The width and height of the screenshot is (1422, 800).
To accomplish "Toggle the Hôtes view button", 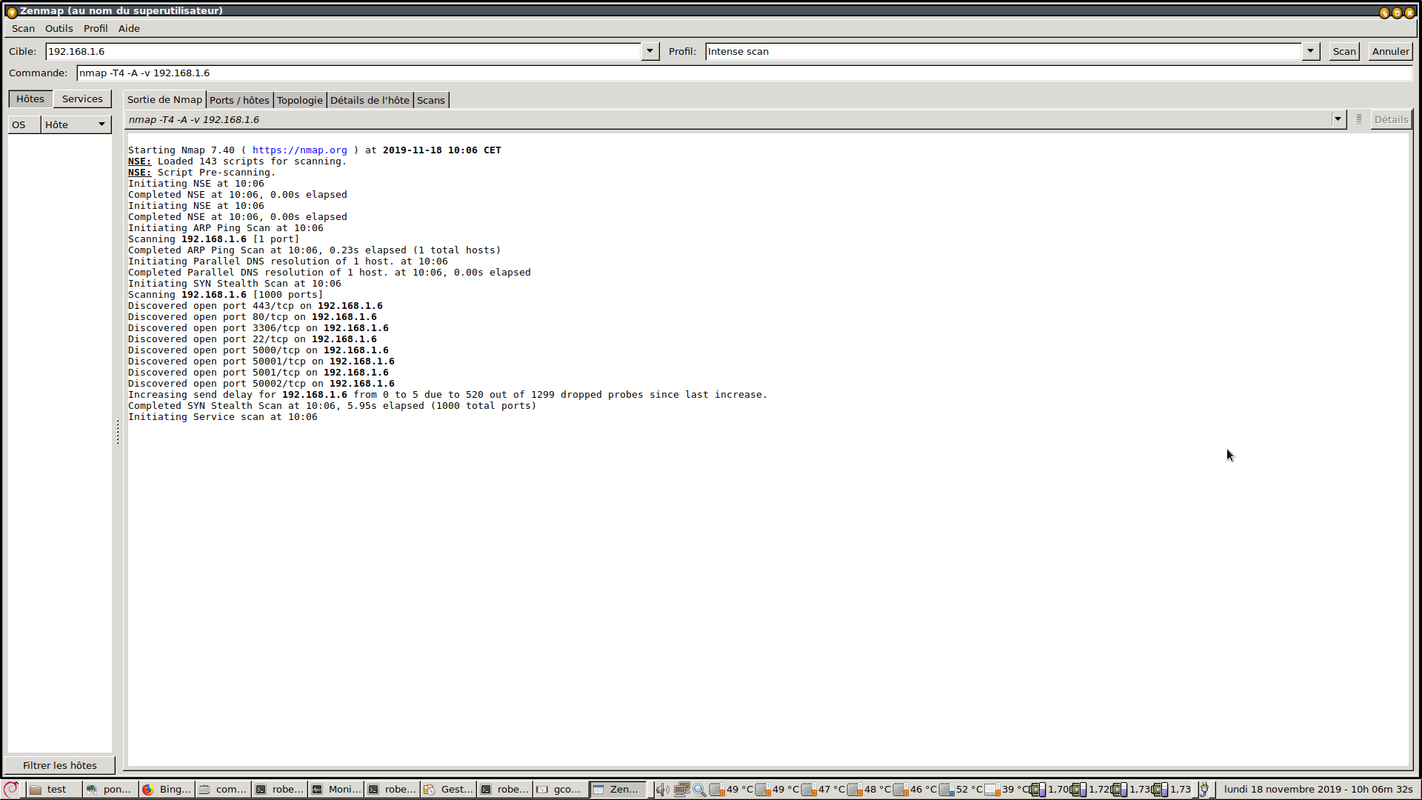I will (30, 99).
